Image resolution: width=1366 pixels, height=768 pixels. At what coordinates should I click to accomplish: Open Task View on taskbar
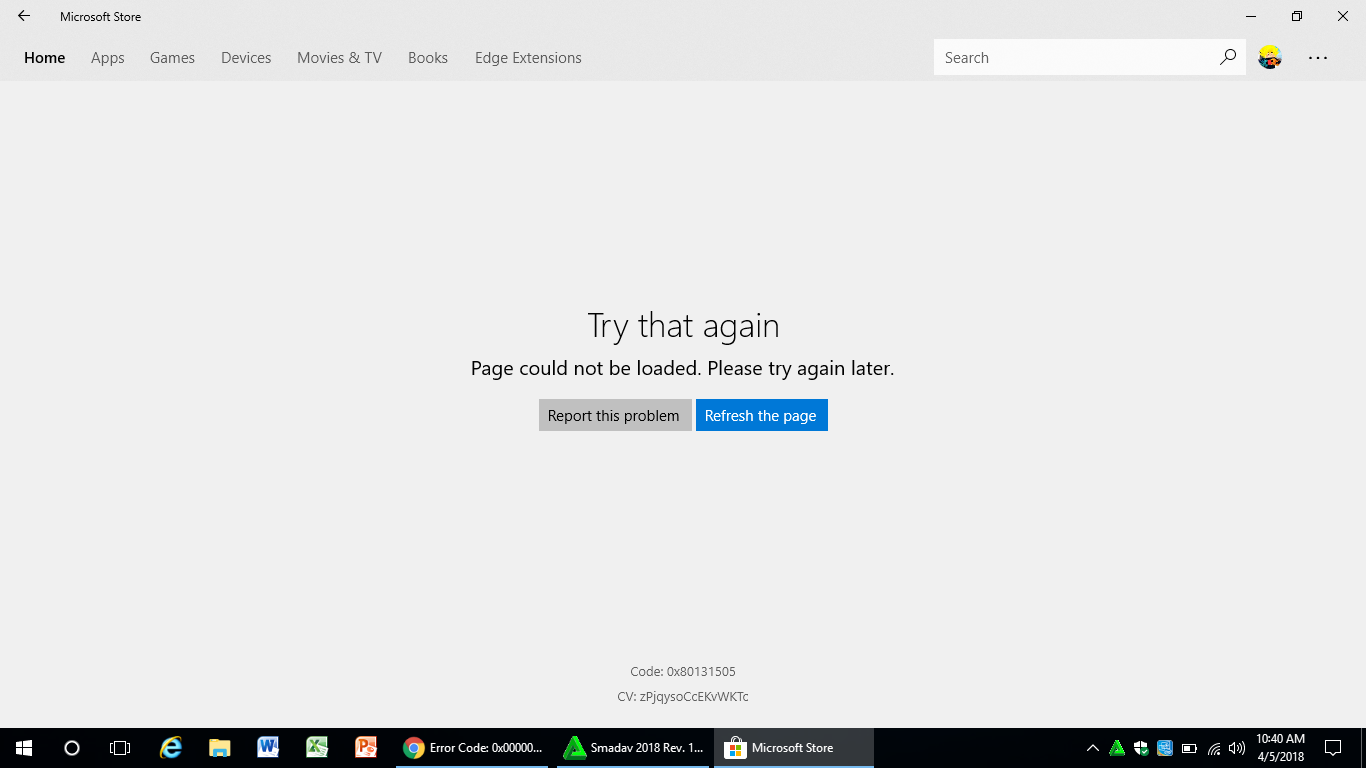[x=120, y=748]
